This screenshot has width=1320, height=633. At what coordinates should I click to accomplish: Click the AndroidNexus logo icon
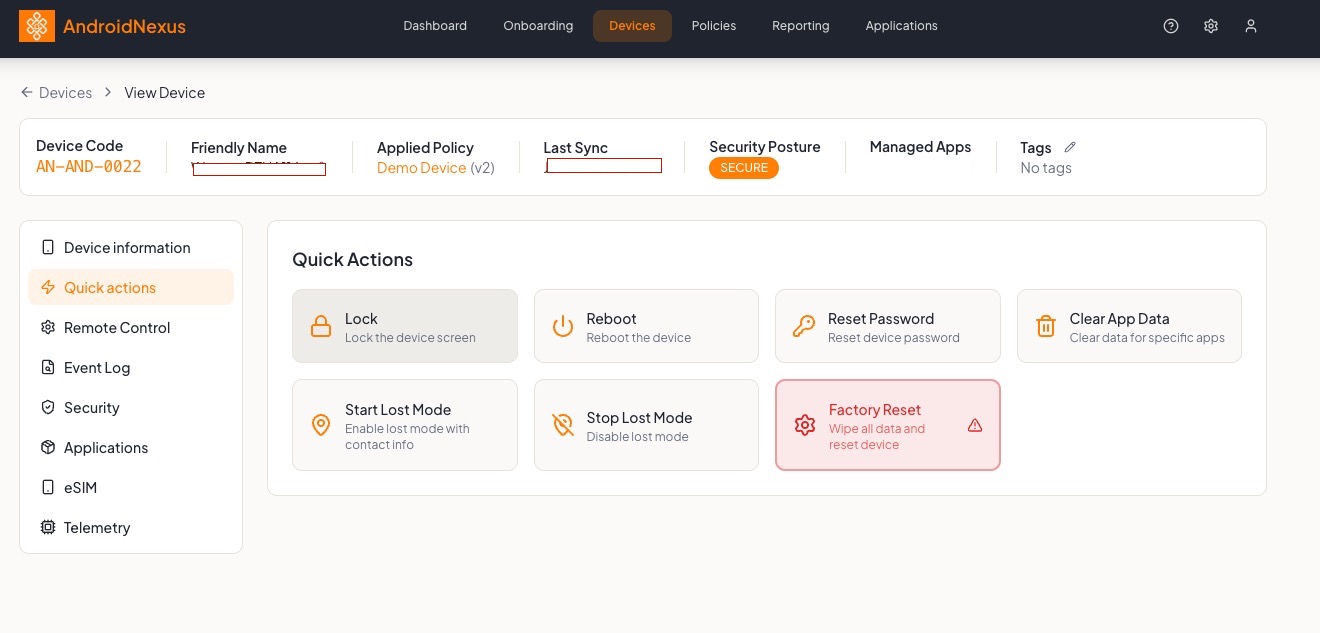[x=37, y=26]
